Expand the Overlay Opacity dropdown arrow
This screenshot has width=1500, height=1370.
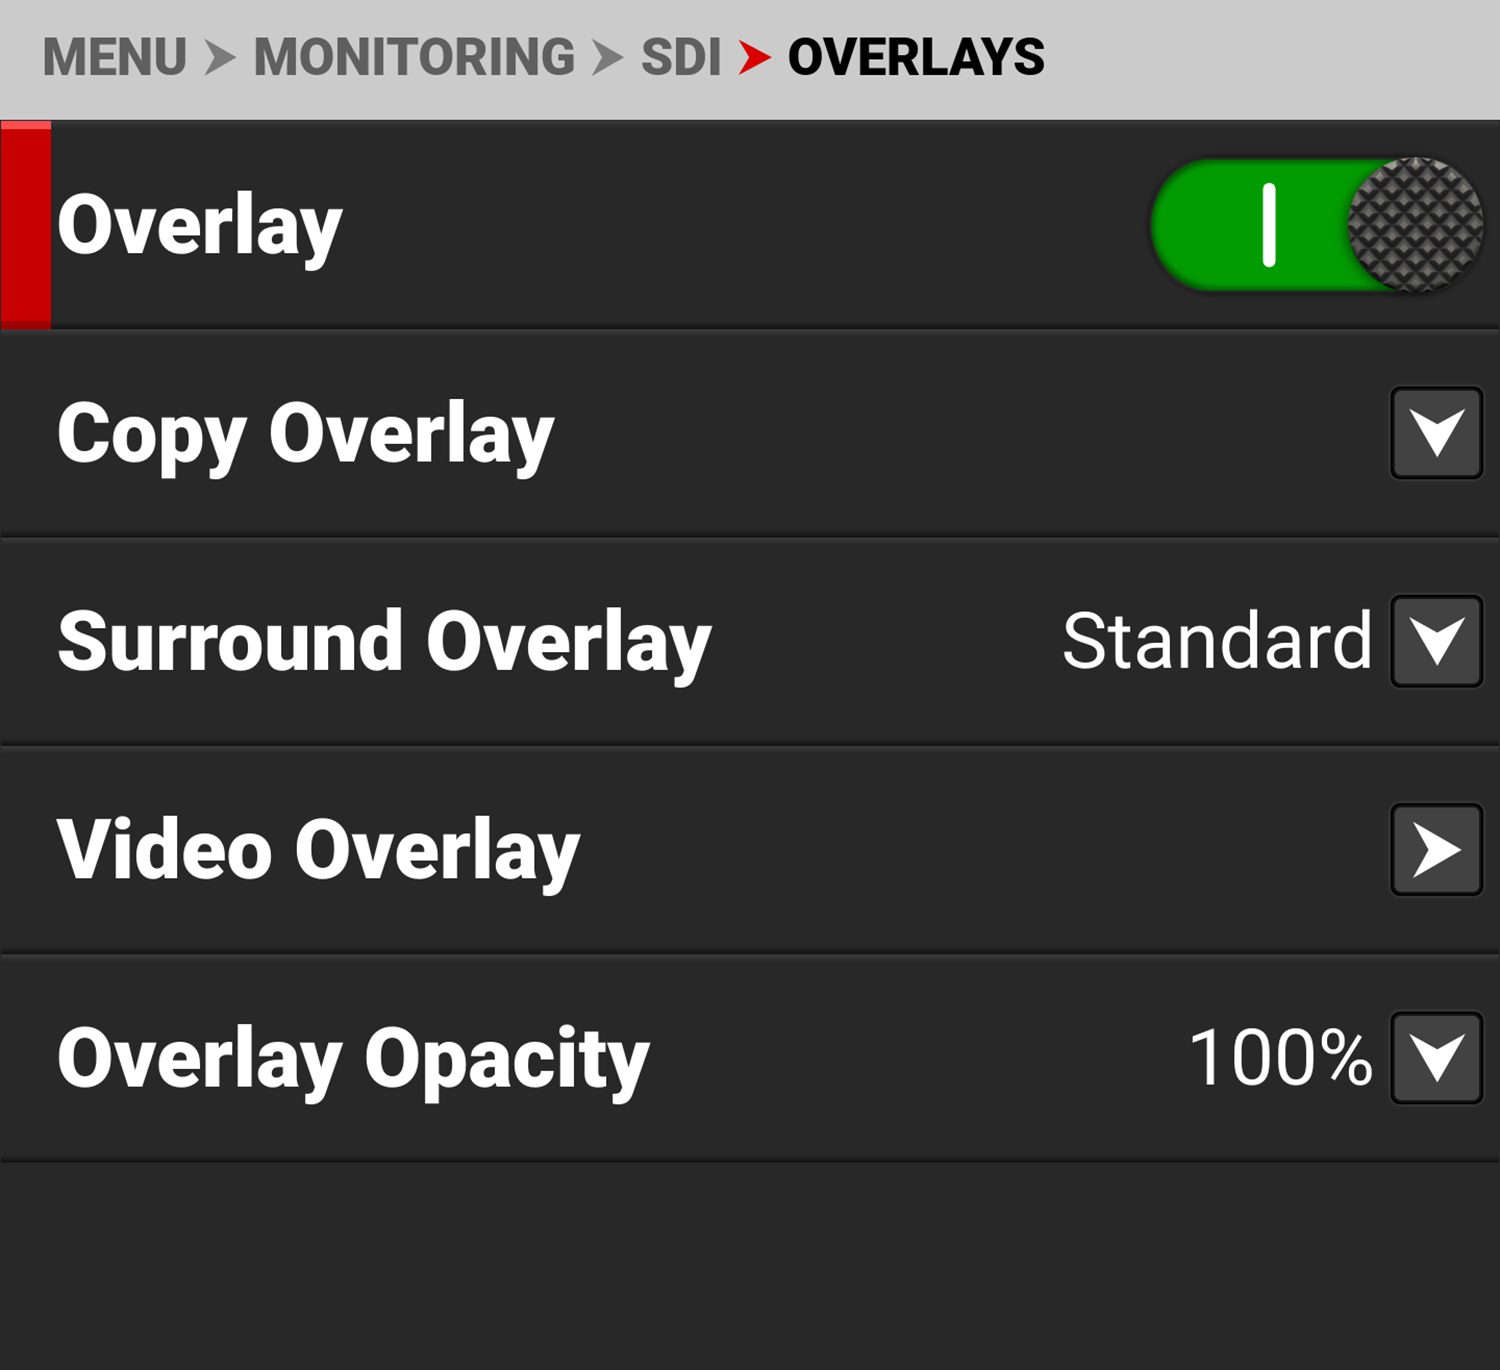1436,1058
